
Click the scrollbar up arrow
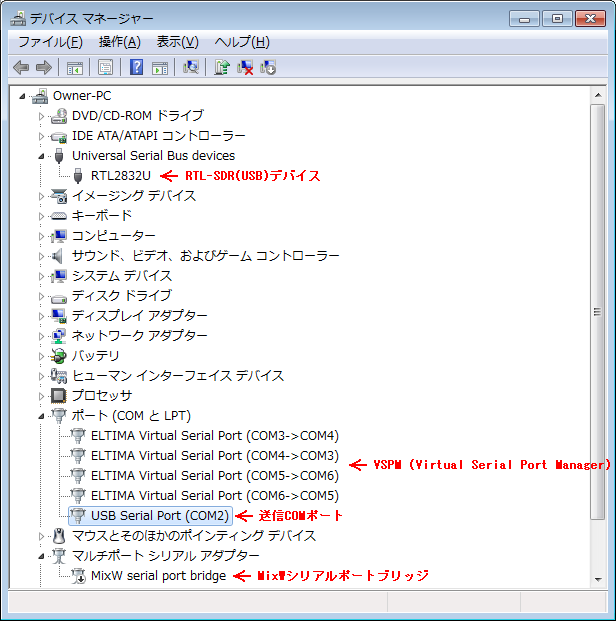(598, 95)
